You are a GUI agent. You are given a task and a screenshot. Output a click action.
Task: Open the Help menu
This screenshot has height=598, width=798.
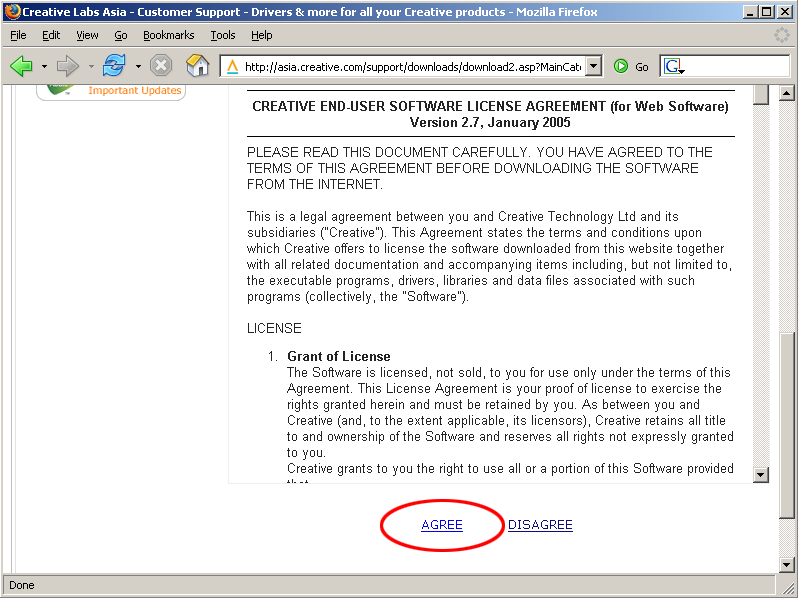tap(262, 35)
